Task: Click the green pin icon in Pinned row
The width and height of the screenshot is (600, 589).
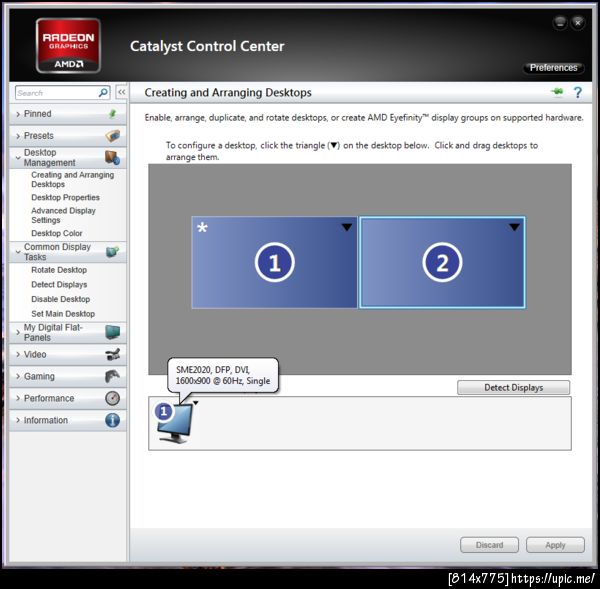Action: [112, 114]
